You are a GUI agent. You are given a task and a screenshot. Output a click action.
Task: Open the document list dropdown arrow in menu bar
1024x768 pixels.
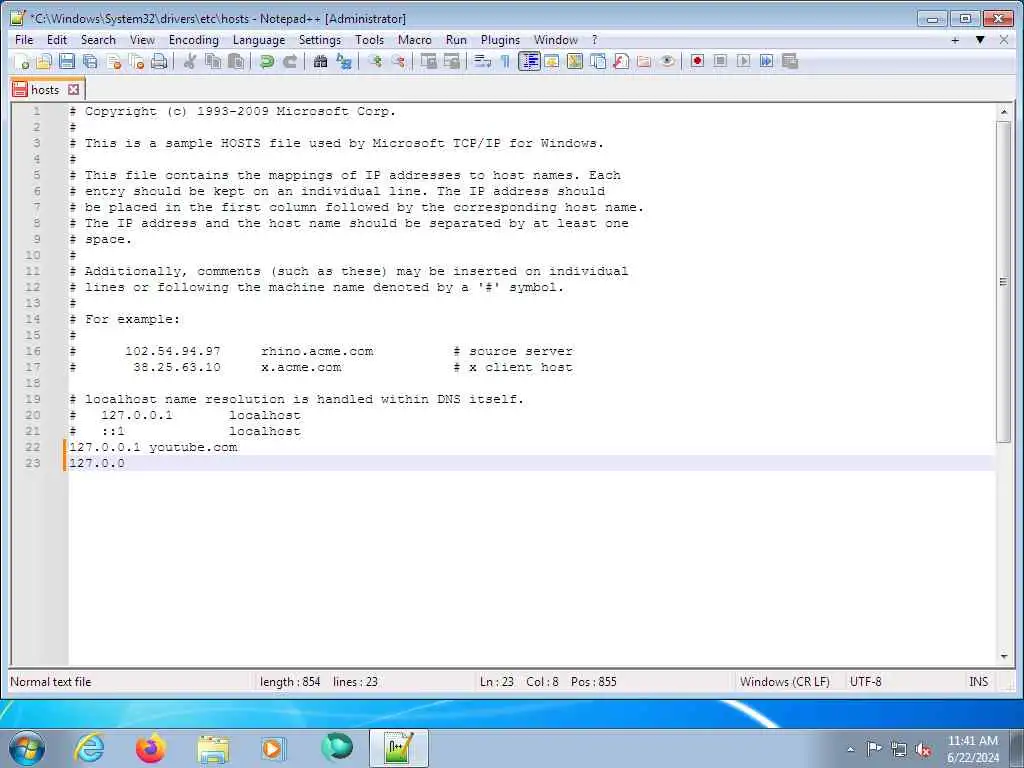click(980, 40)
